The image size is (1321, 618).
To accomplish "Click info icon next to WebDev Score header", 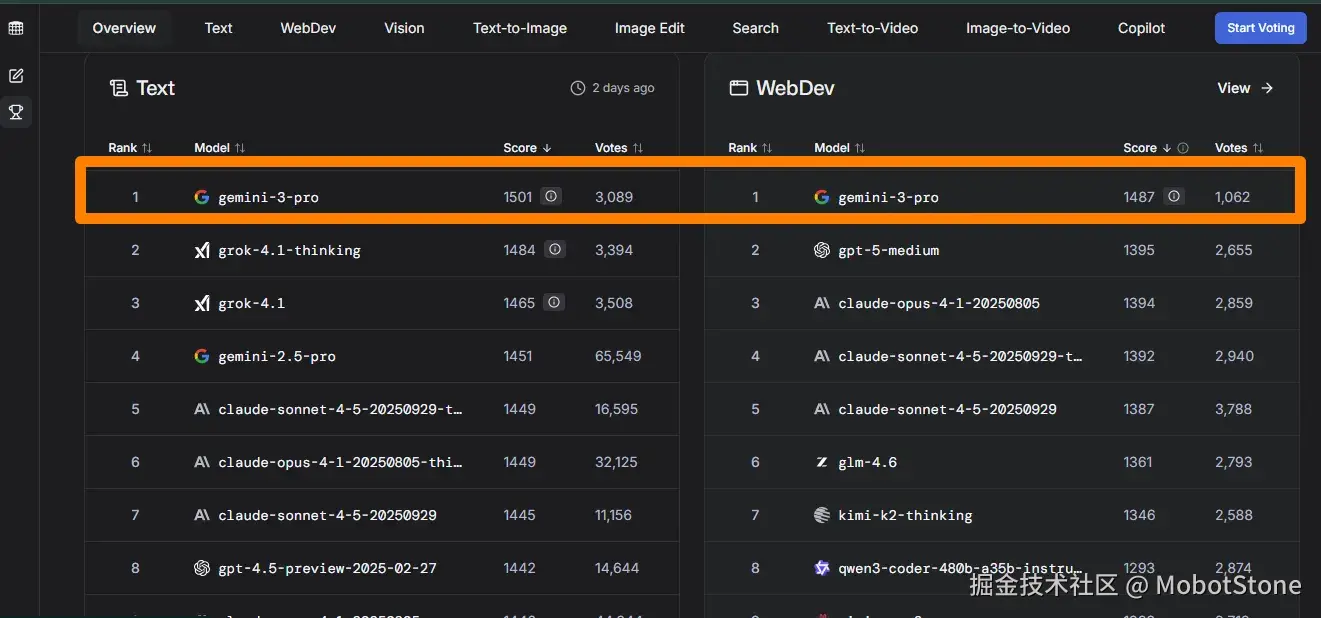I will click(x=1183, y=148).
